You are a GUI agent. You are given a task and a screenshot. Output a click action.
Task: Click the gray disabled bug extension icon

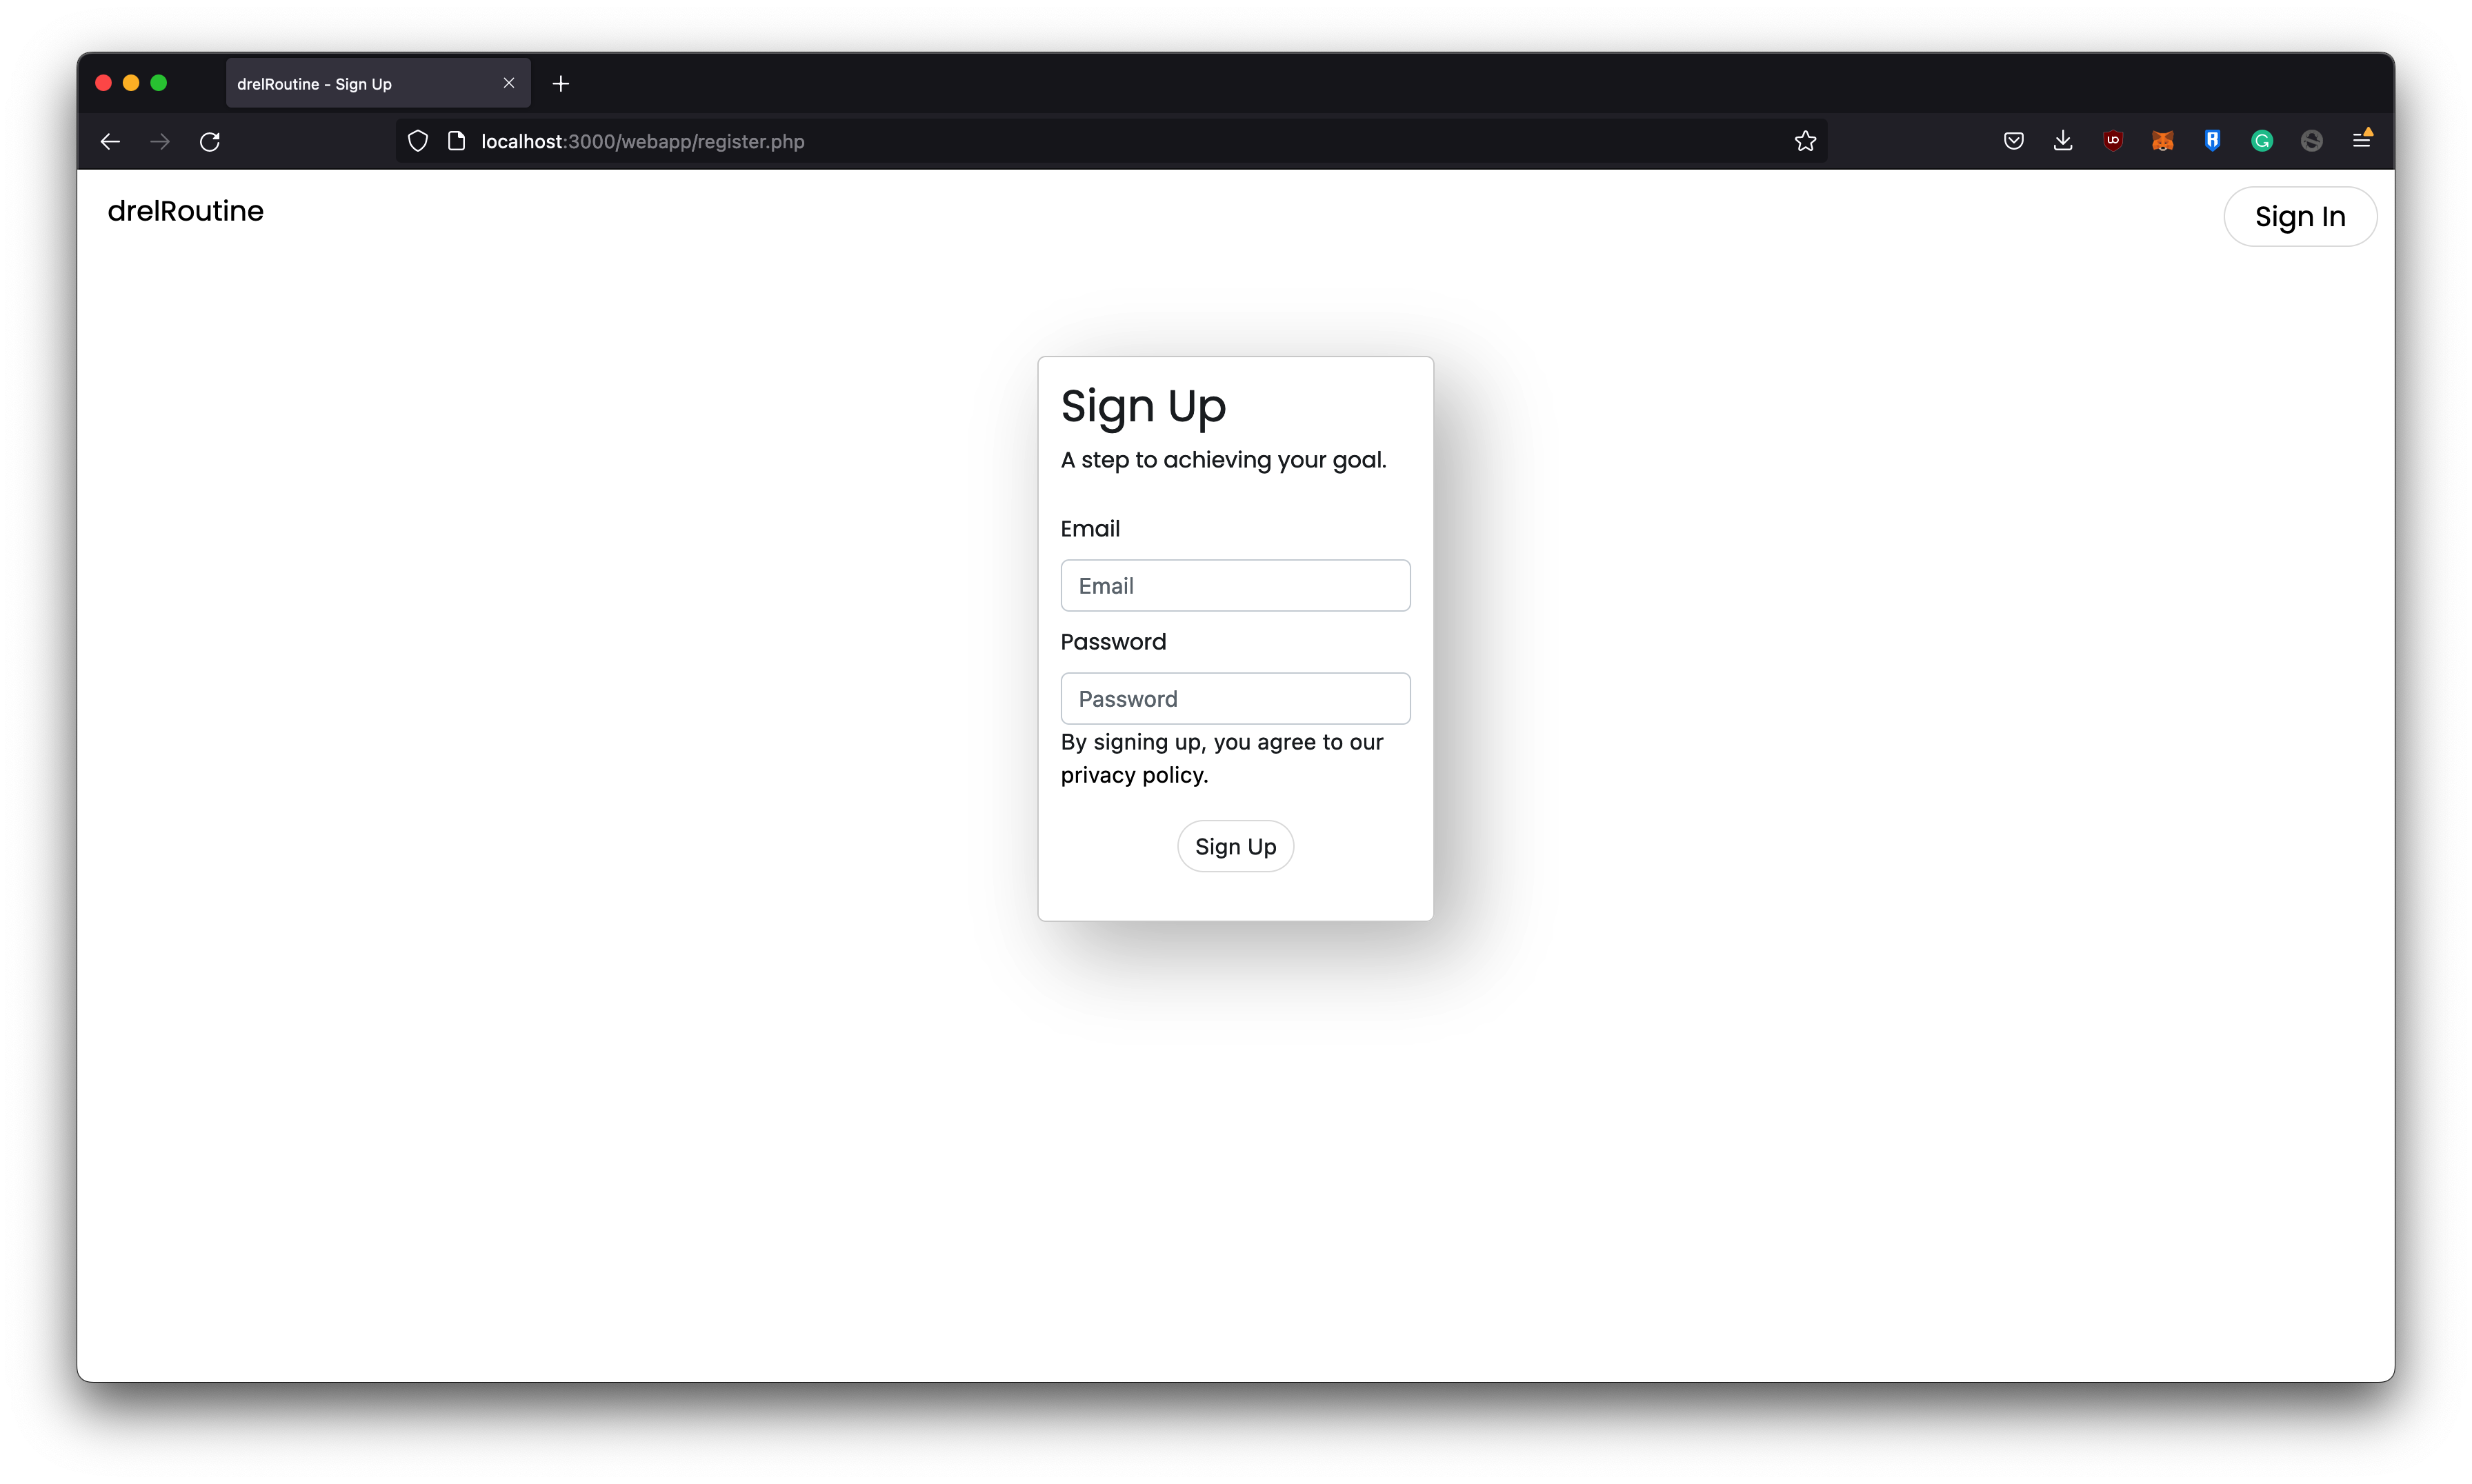tap(2312, 141)
